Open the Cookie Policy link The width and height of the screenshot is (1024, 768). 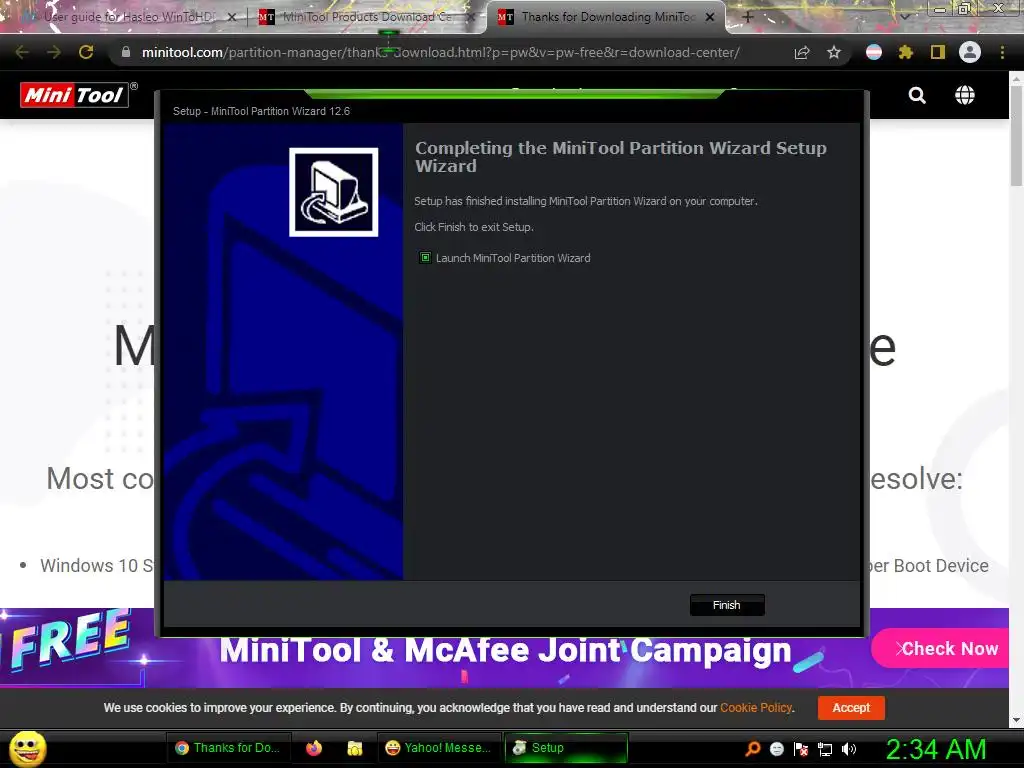756,708
